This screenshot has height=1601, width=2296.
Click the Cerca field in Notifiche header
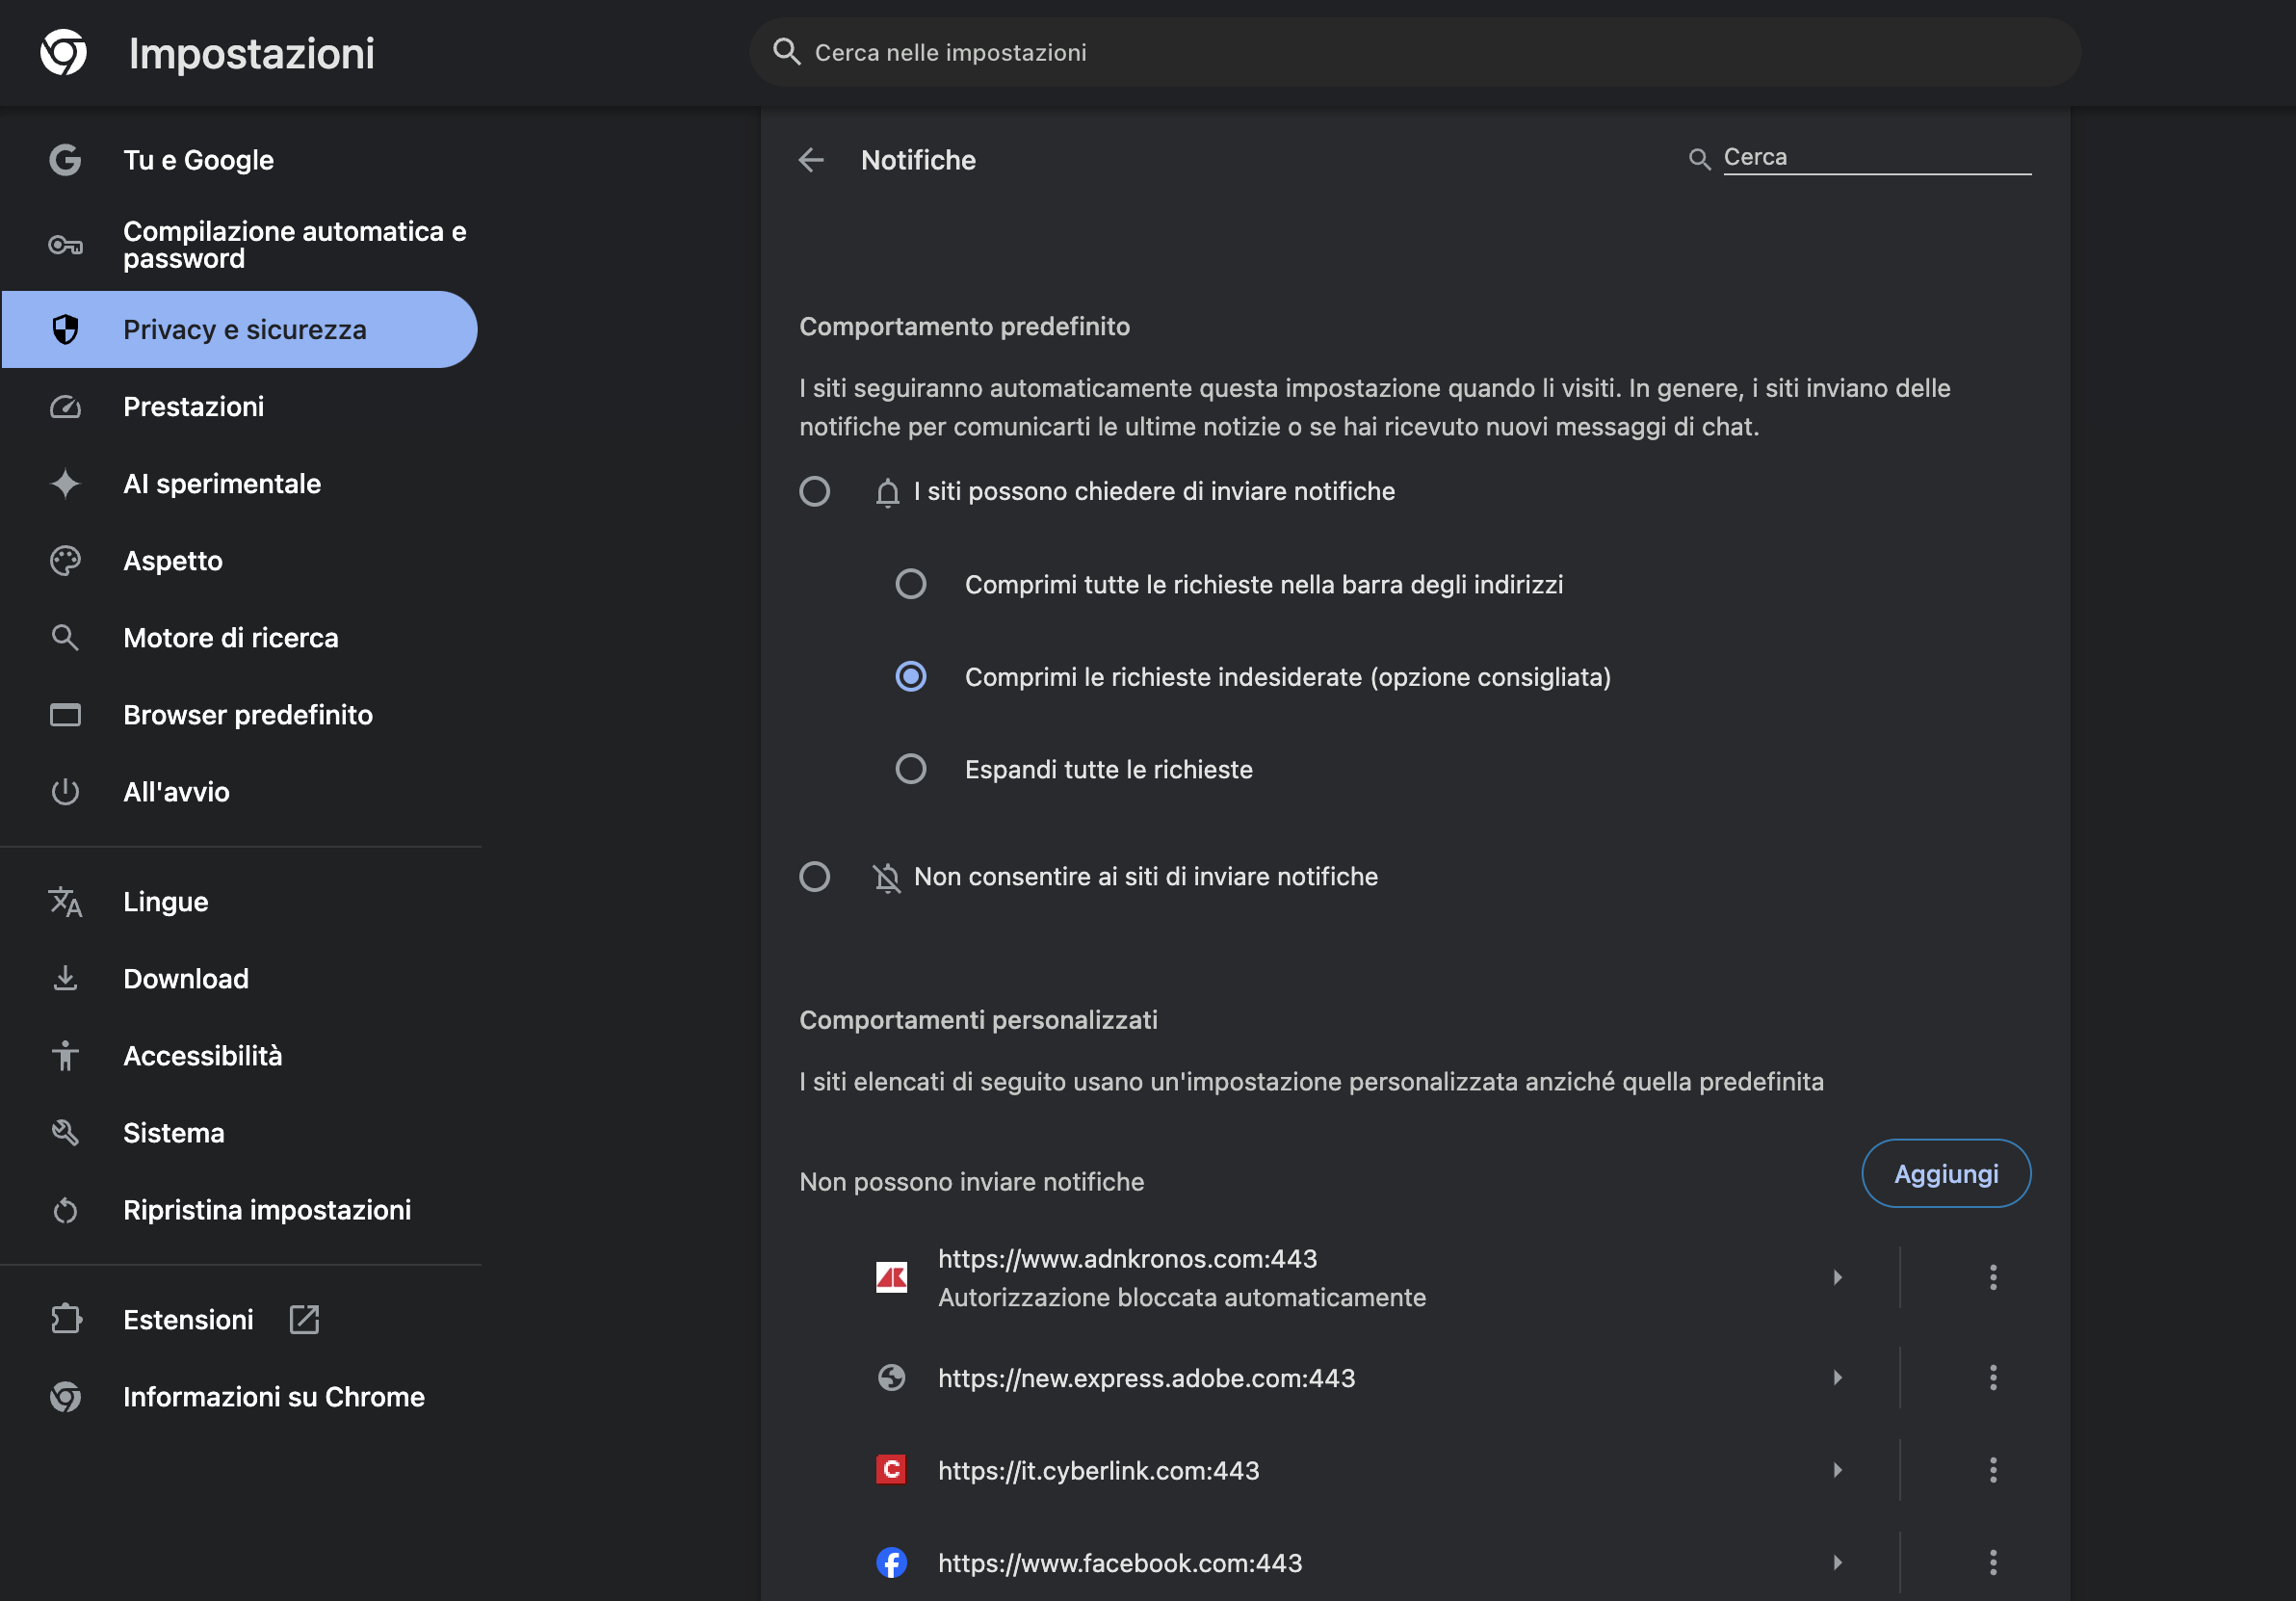pyautogui.click(x=1875, y=158)
